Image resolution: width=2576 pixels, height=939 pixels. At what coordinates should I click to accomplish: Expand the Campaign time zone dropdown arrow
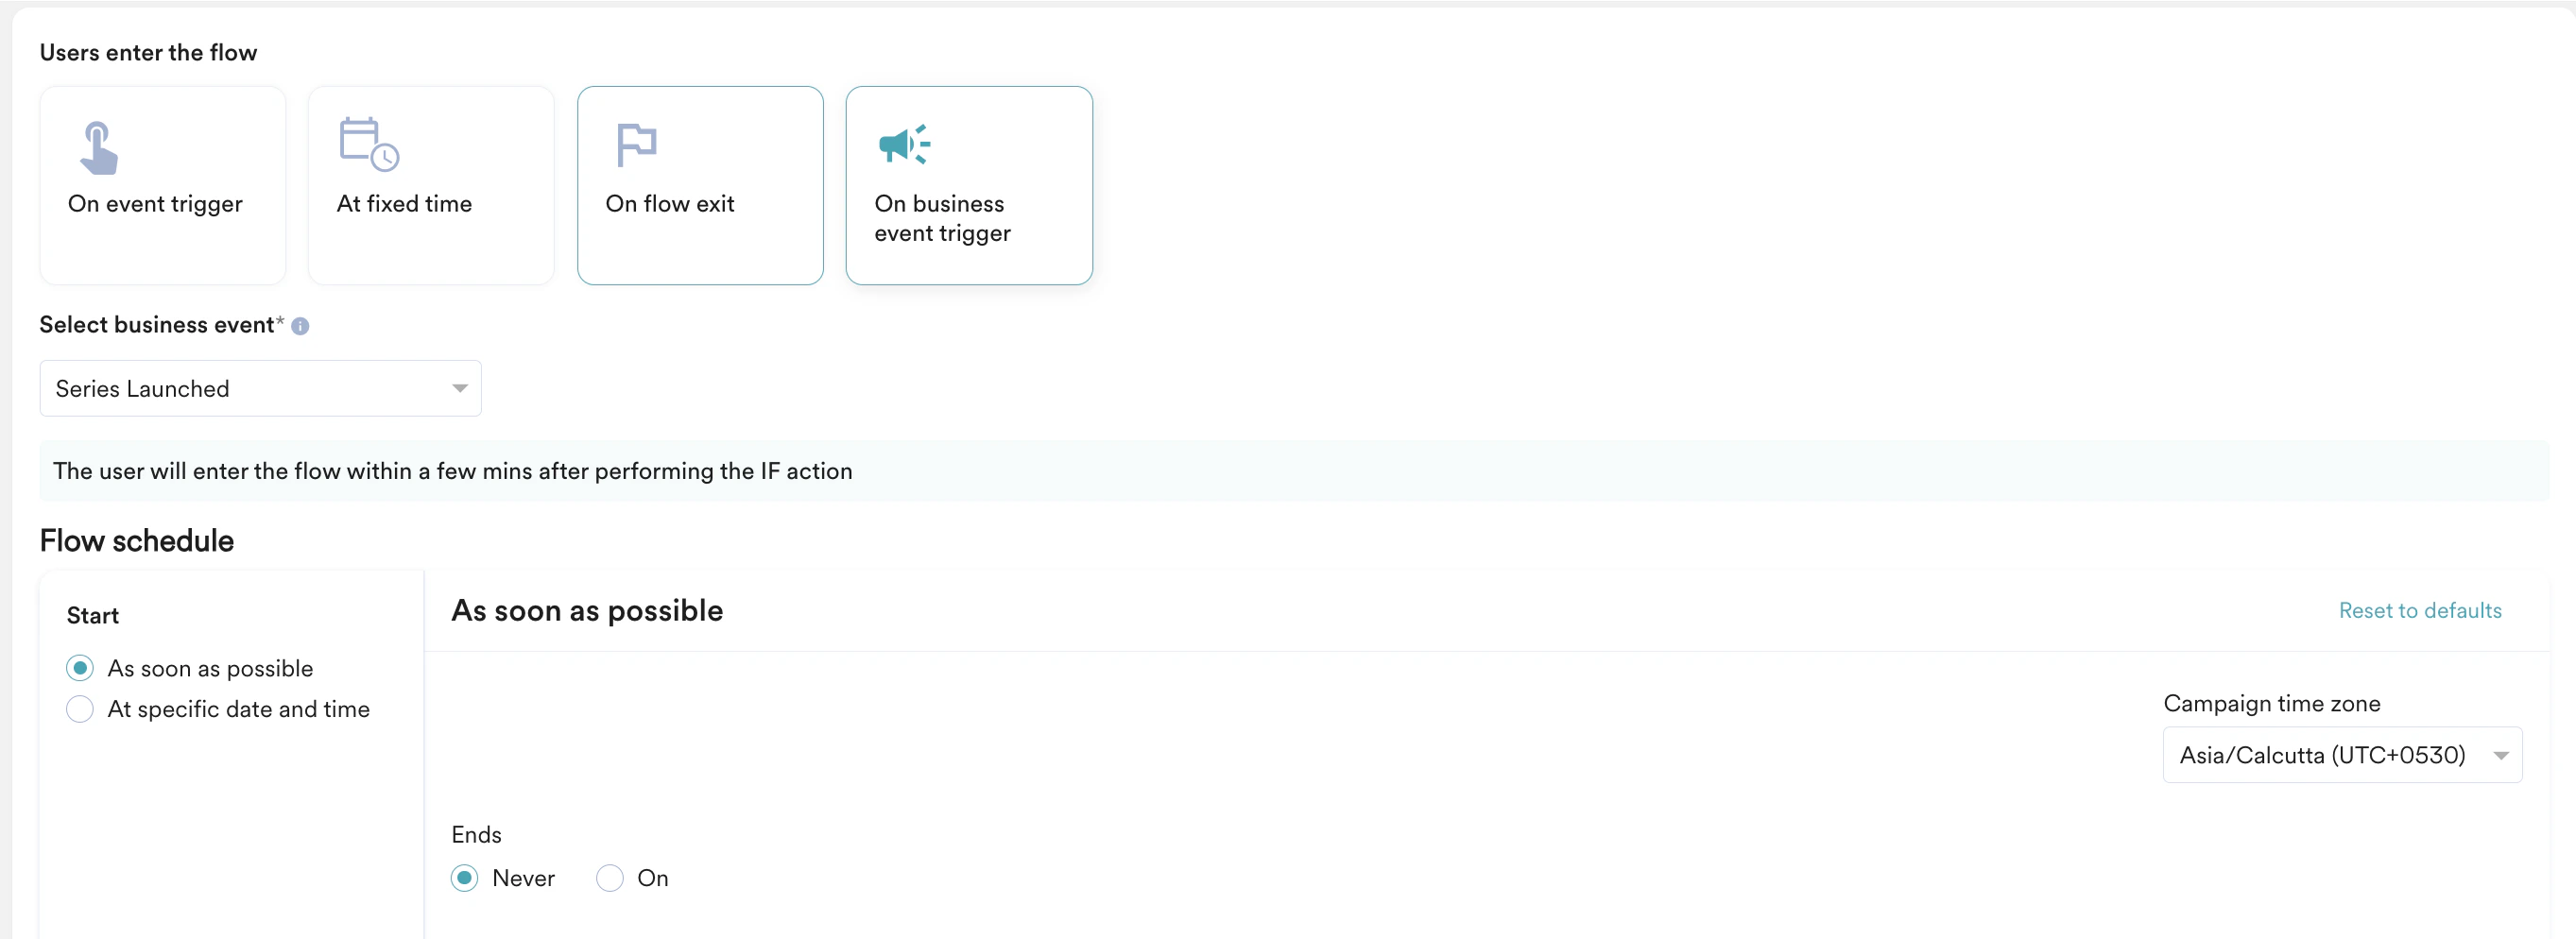point(2500,756)
